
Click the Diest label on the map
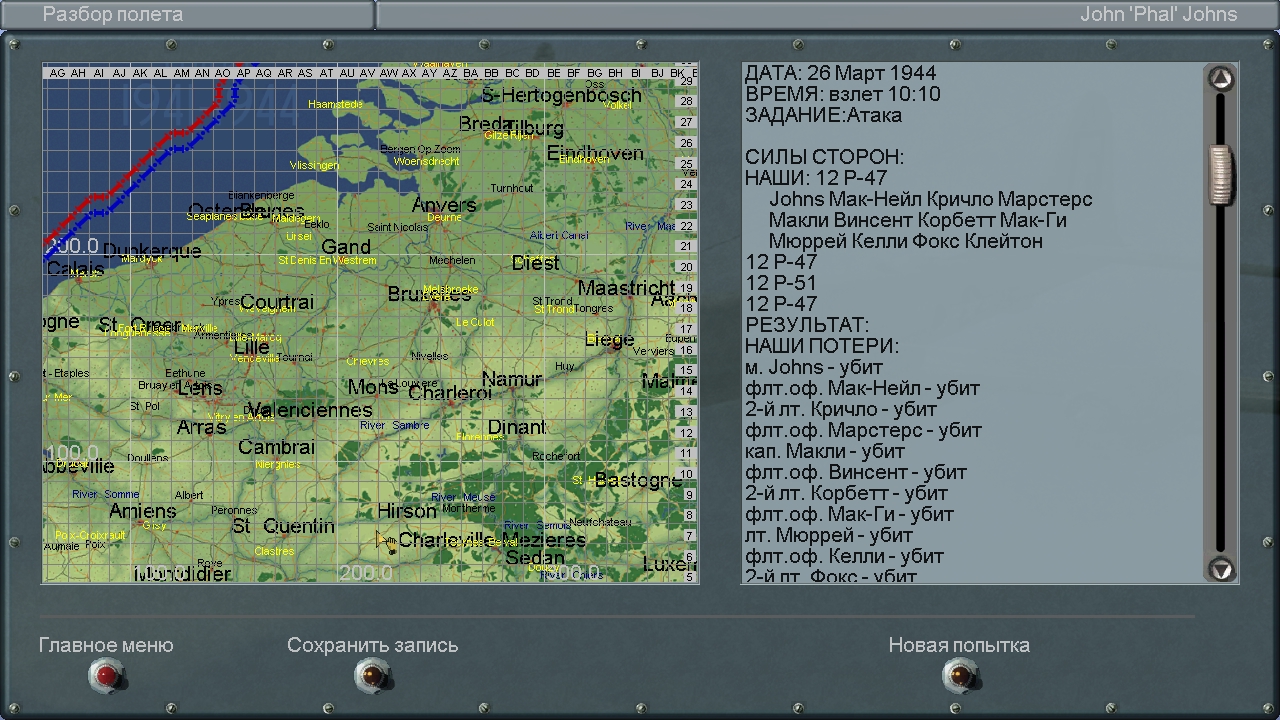(535, 263)
